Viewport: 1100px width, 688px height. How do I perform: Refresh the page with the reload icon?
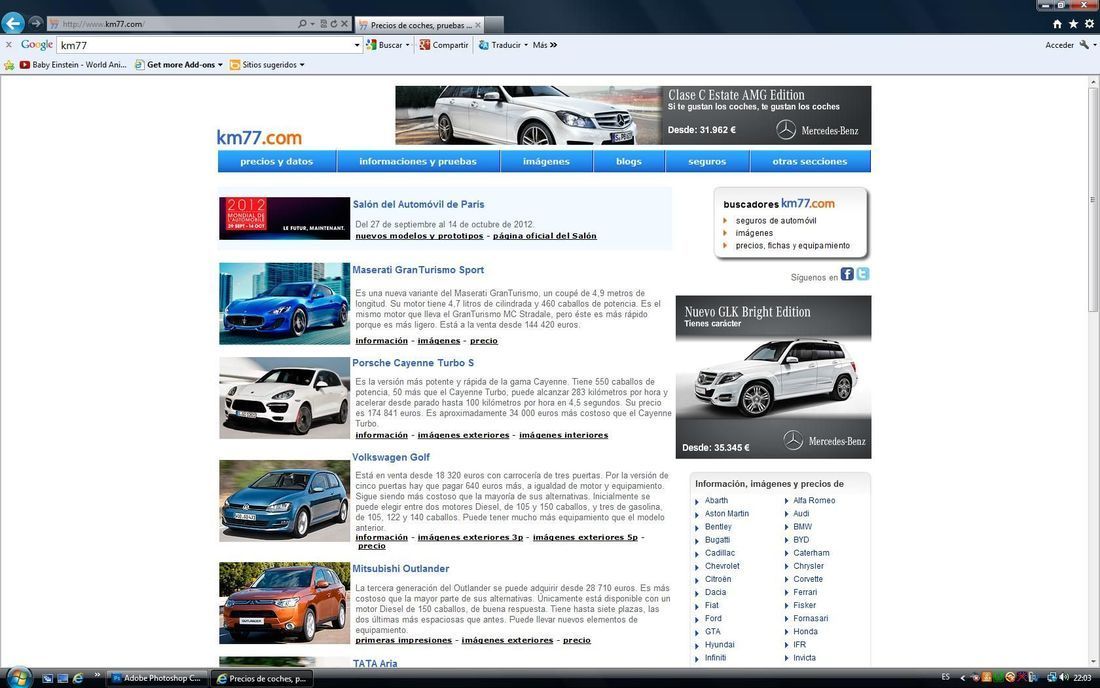tap(334, 24)
